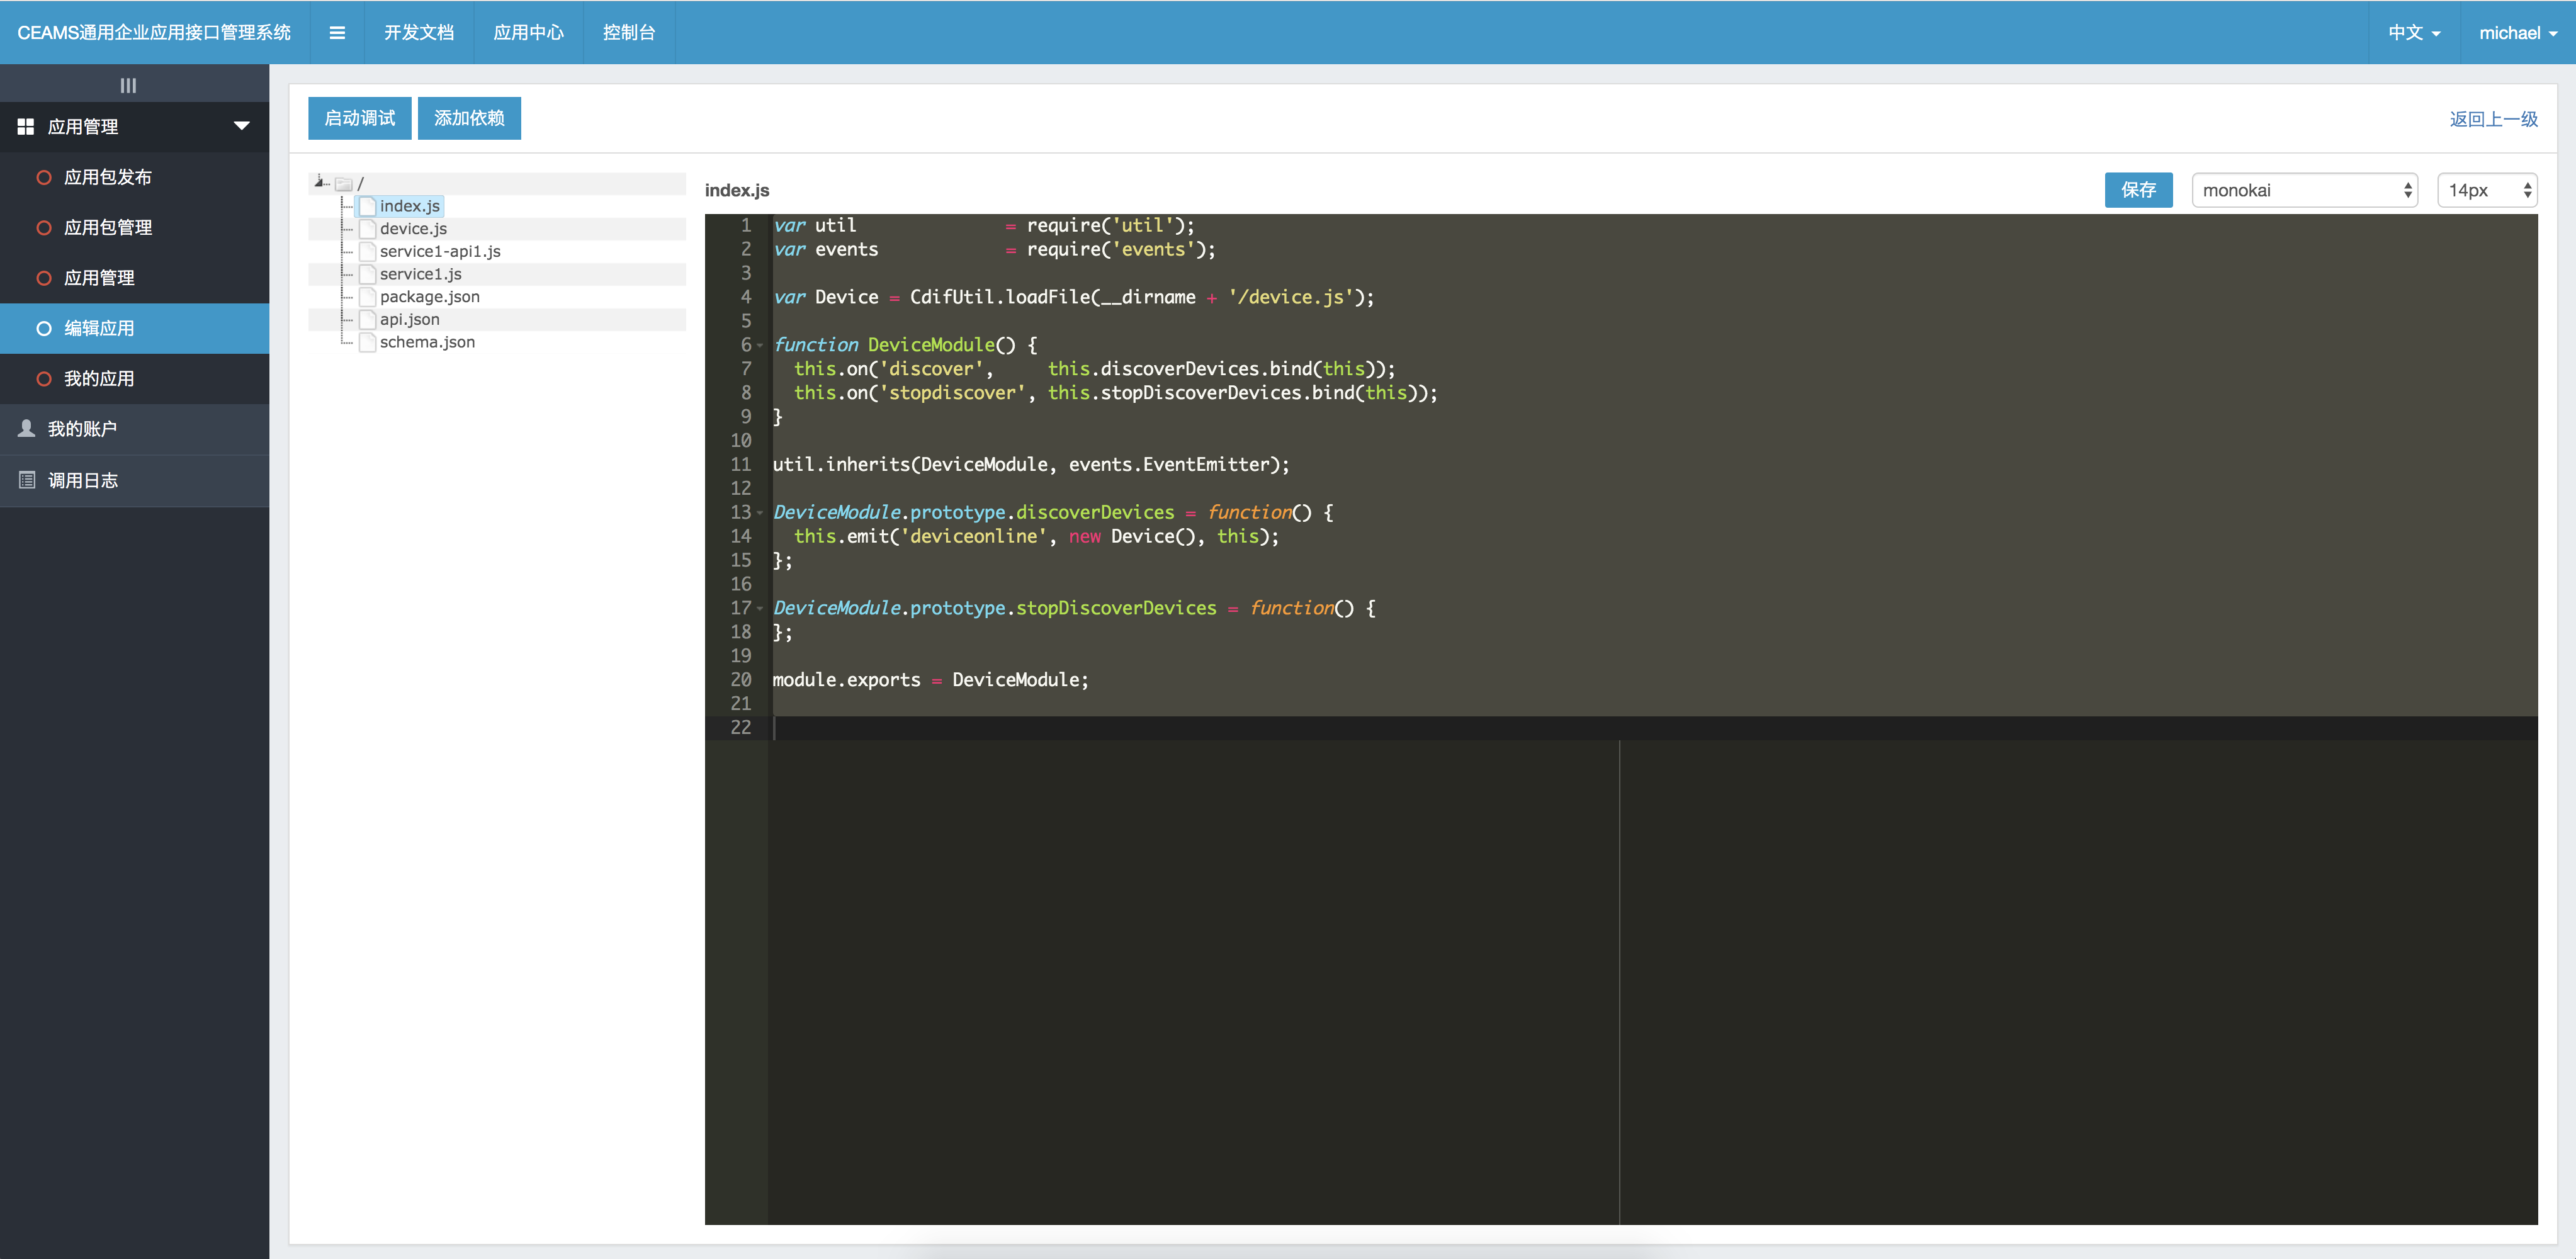
Task: Select the service1.js file name
Action: point(421,274)
